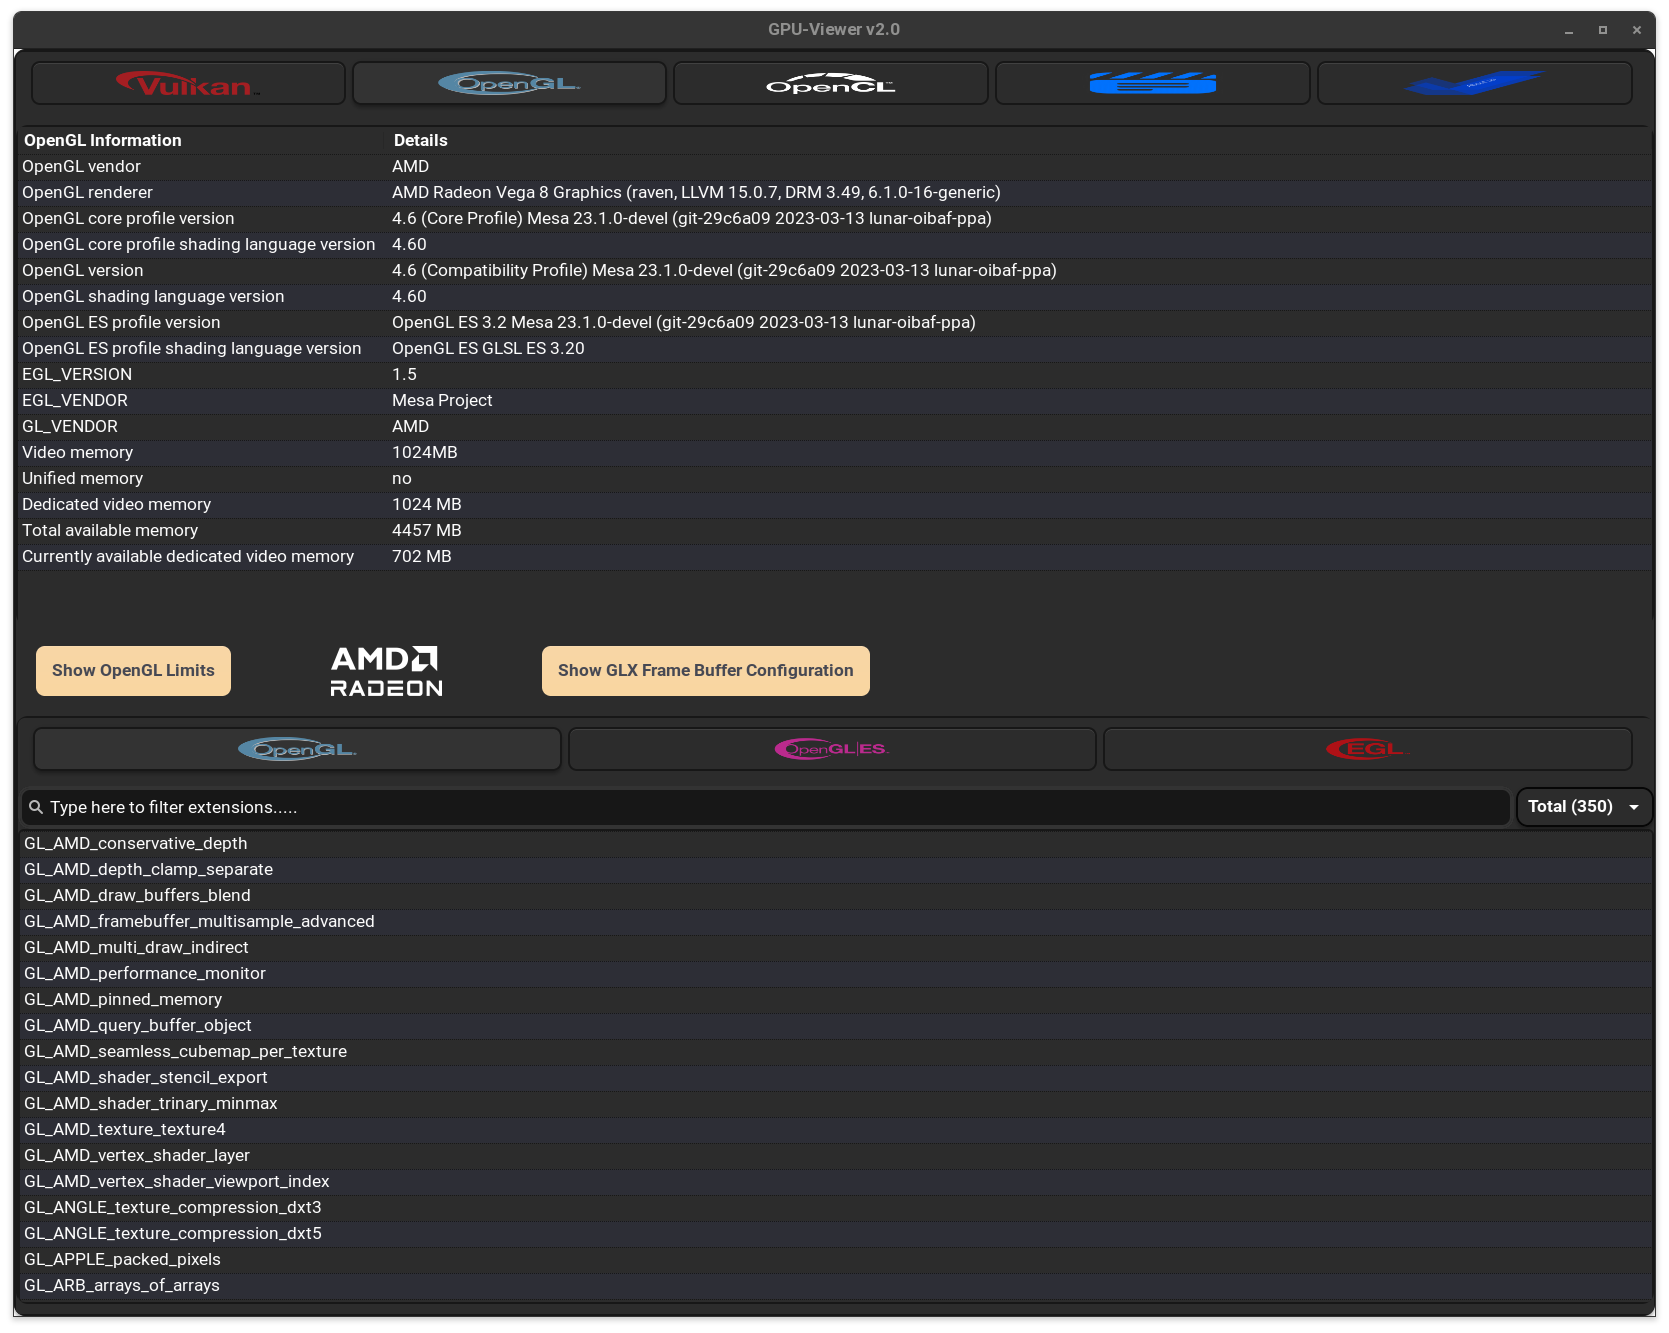This screenshot has height=1333, width=1669.
Task: Click the blue clapperboard icon tab
Action: pyautogui.click(x=1152, y=84)
